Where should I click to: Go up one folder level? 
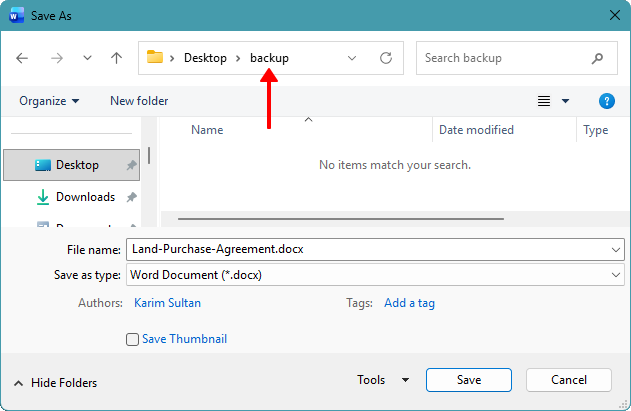coord(116,58)
